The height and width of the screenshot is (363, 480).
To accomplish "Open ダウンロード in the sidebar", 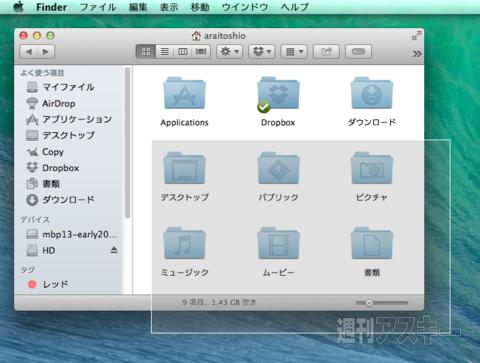I will coord(60,200).
